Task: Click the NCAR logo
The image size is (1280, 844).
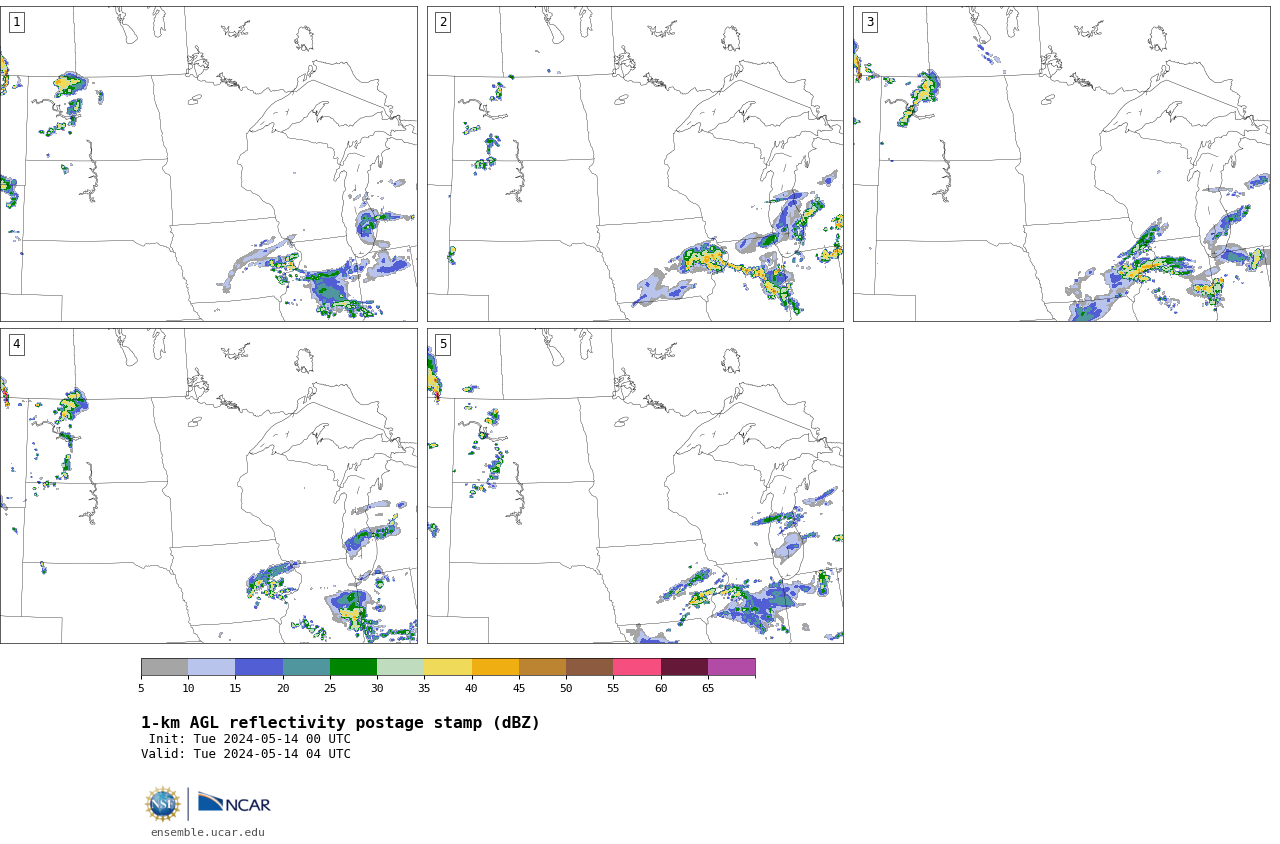Action: [x=234, y=803]
